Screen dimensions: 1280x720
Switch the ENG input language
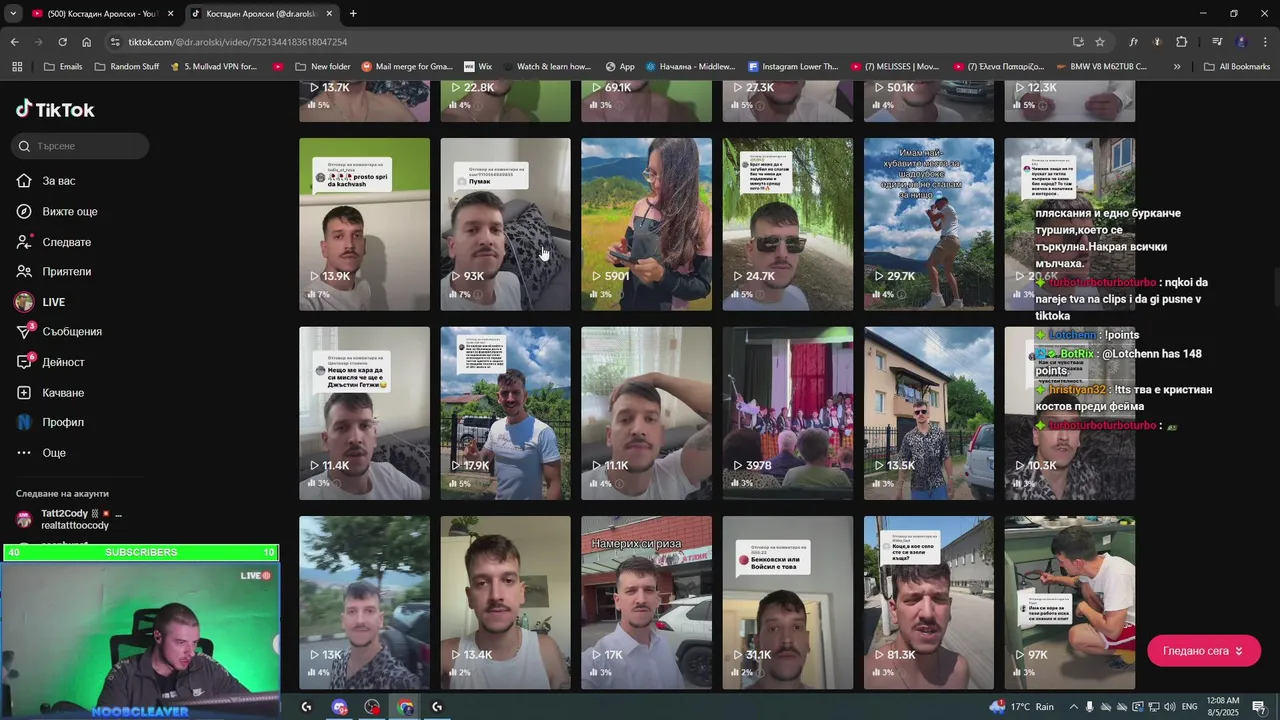point(1190,707)
